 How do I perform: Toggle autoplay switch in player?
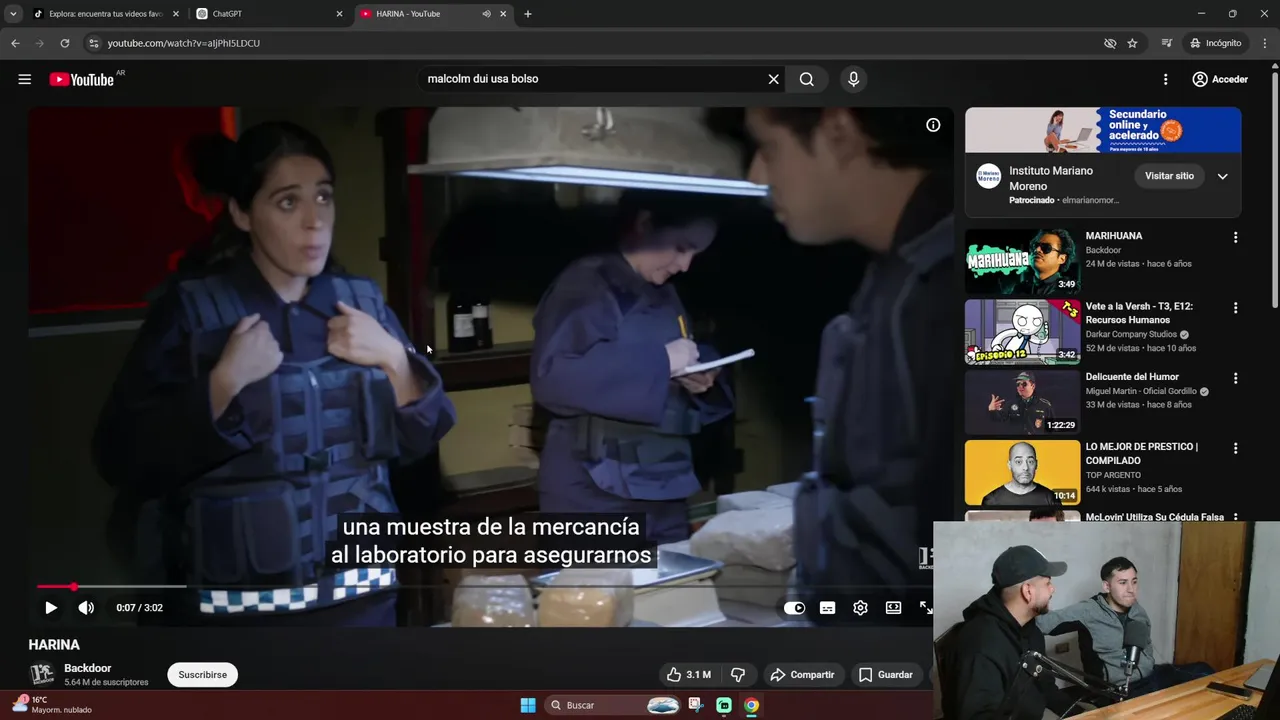tap(794, 607)
